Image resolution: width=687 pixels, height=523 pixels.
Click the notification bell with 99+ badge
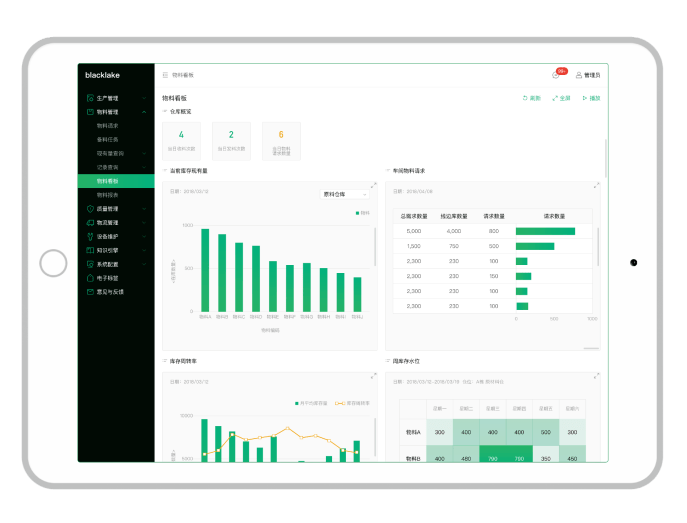pos(556,75)
